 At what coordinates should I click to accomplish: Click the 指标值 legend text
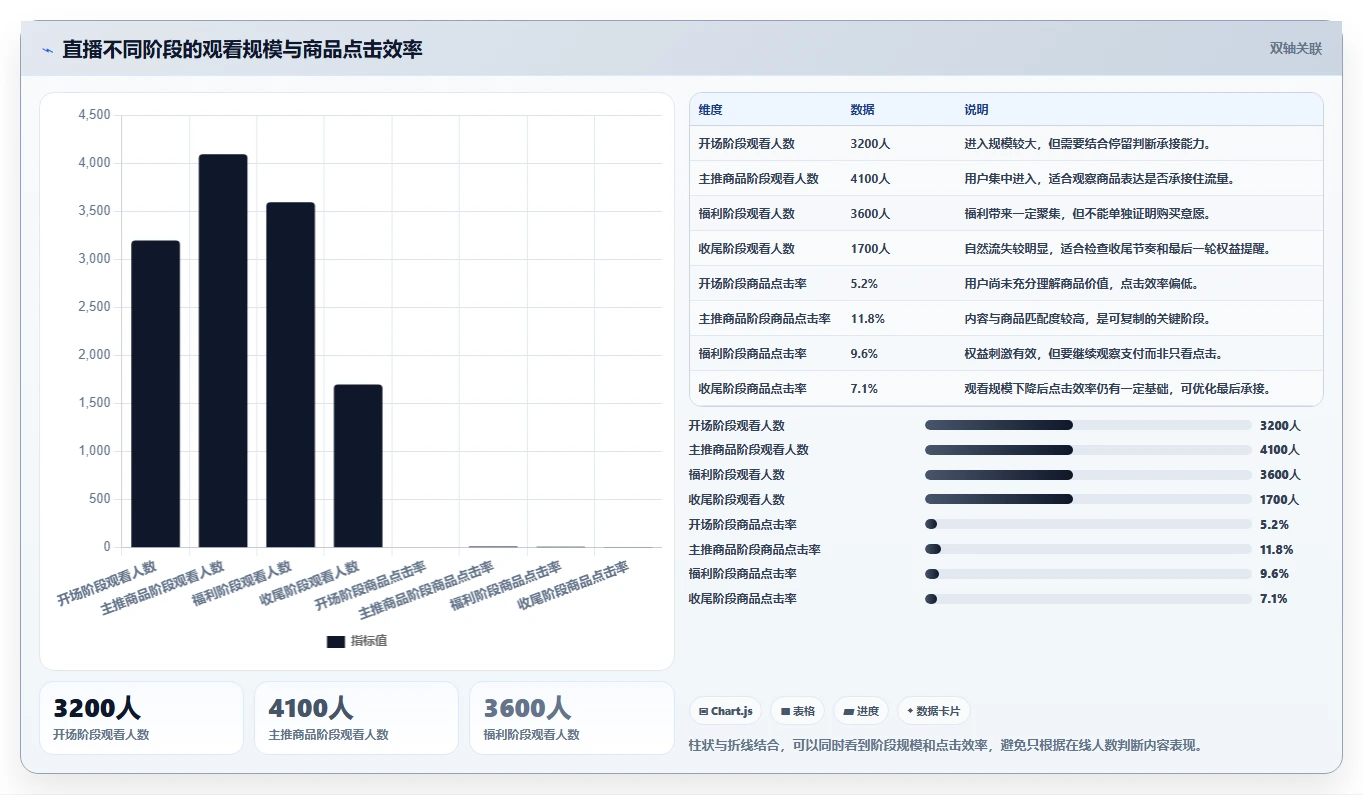click(369, 641)
